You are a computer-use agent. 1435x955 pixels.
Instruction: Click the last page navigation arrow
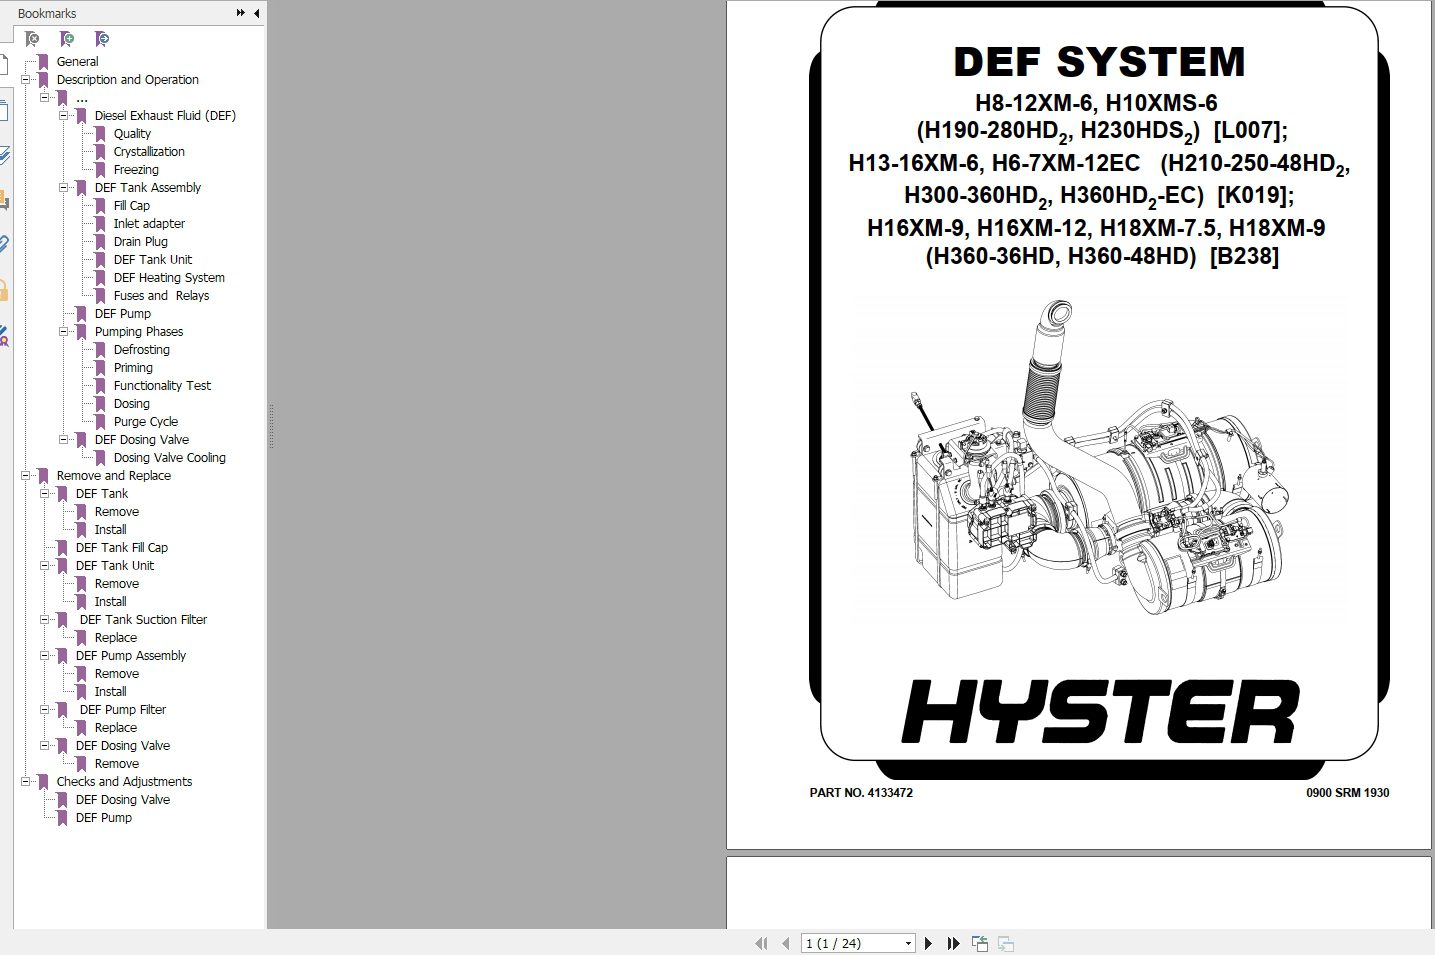coord(952,942)
